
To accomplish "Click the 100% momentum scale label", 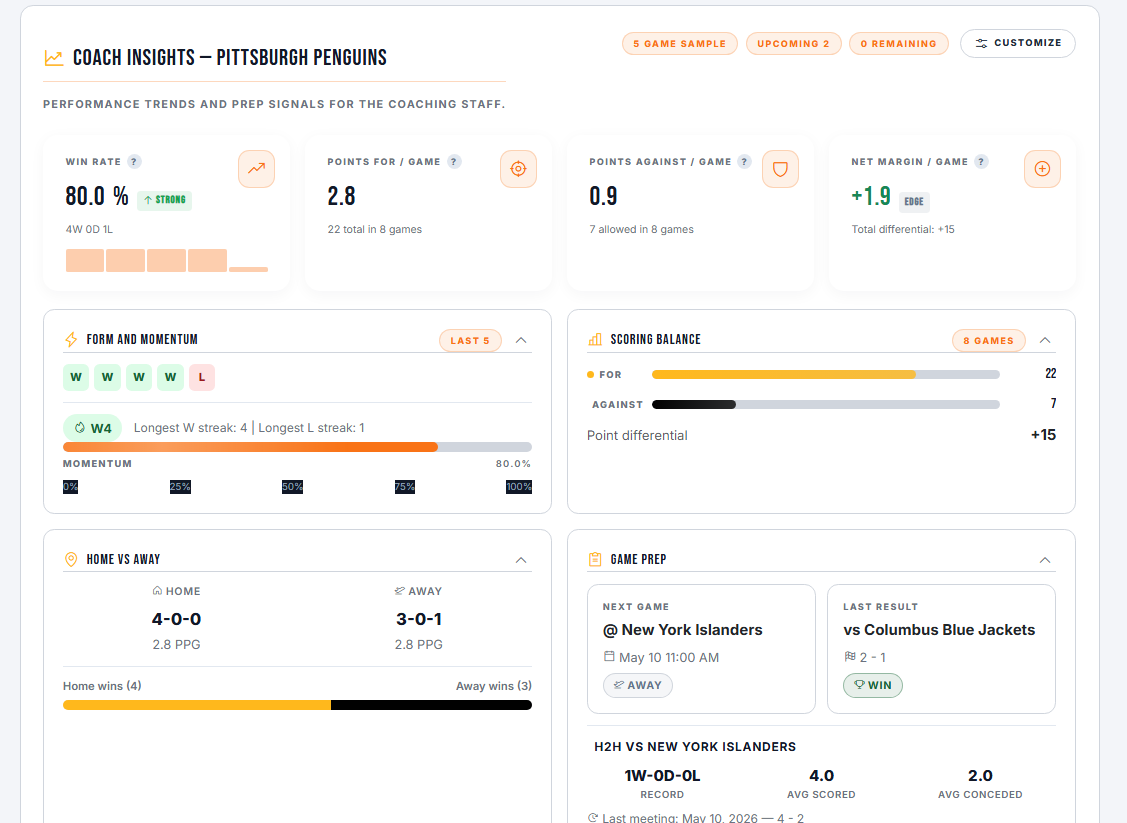I will coord(519,487).
